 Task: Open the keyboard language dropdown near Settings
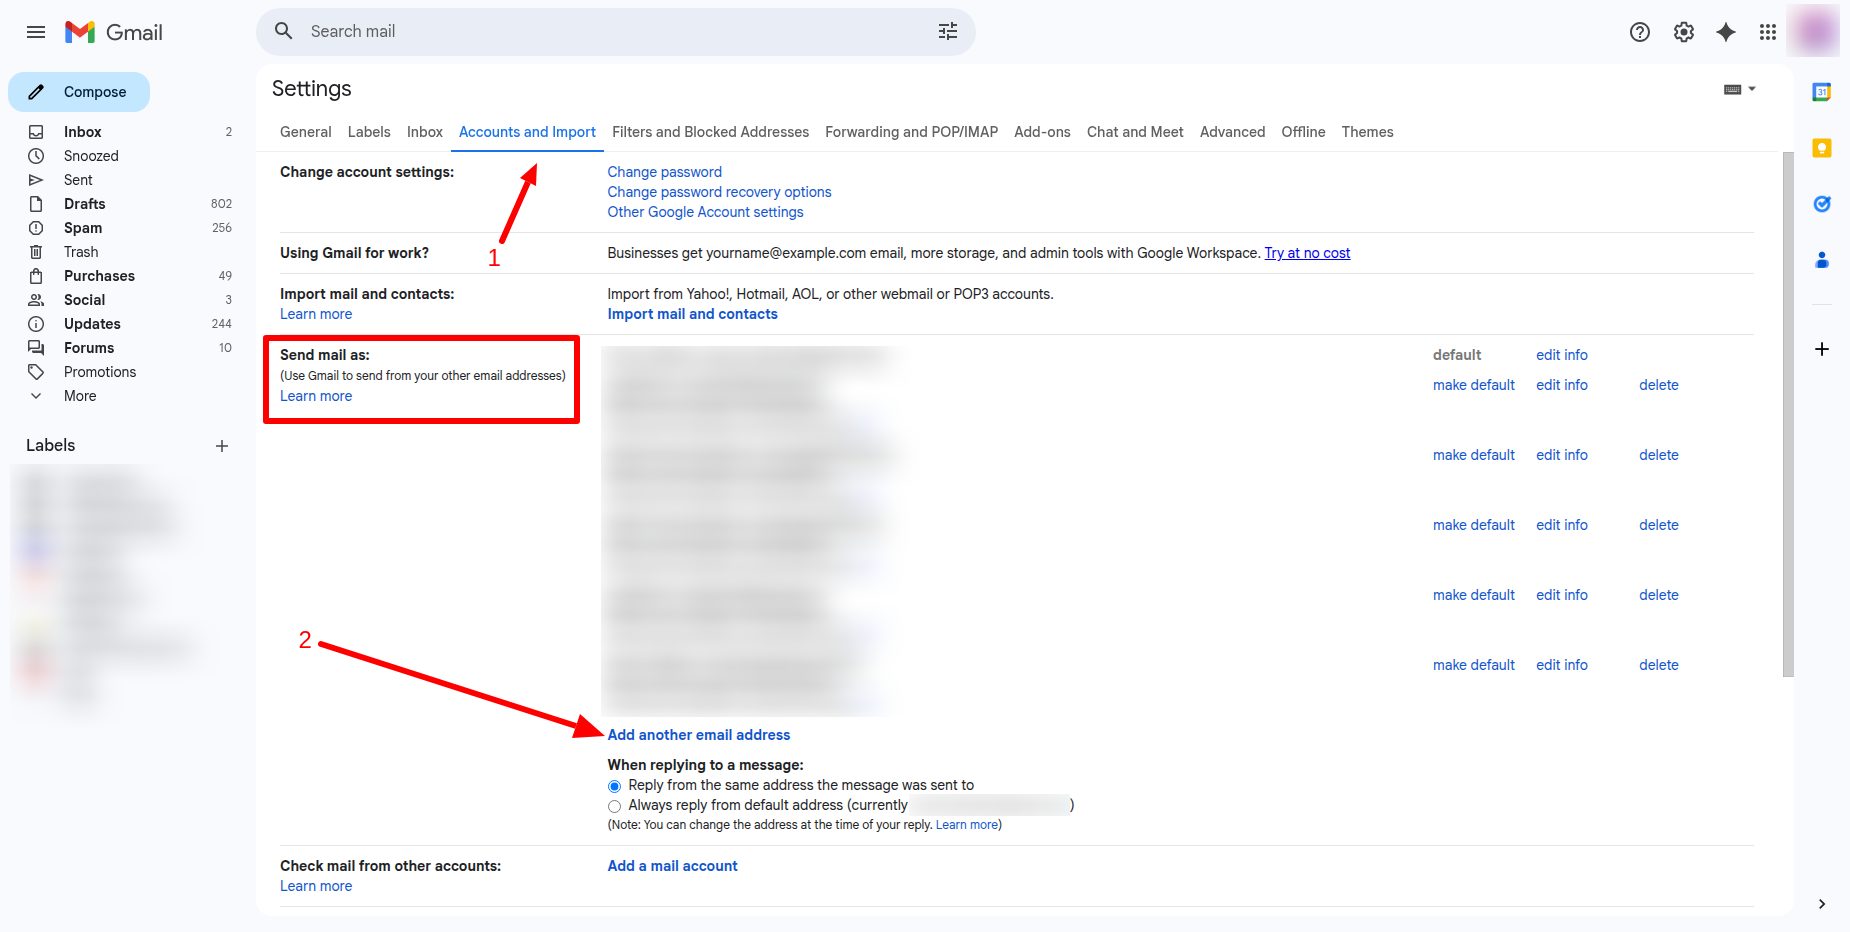pos(1740,88)
